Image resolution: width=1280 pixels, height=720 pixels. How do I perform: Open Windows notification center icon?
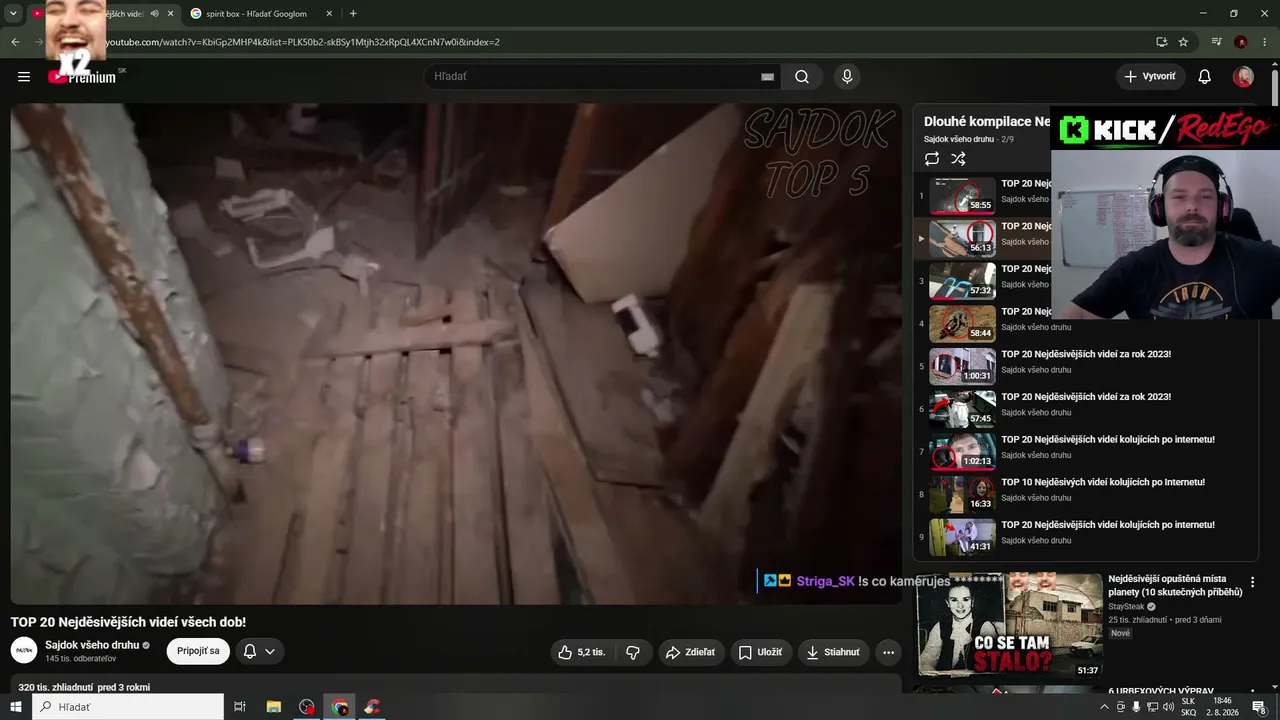click(1259, 707)
